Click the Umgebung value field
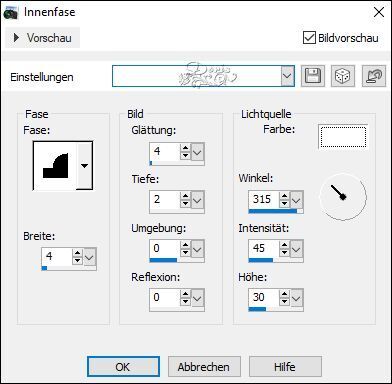The image size is (392, 384). [165, 249]
